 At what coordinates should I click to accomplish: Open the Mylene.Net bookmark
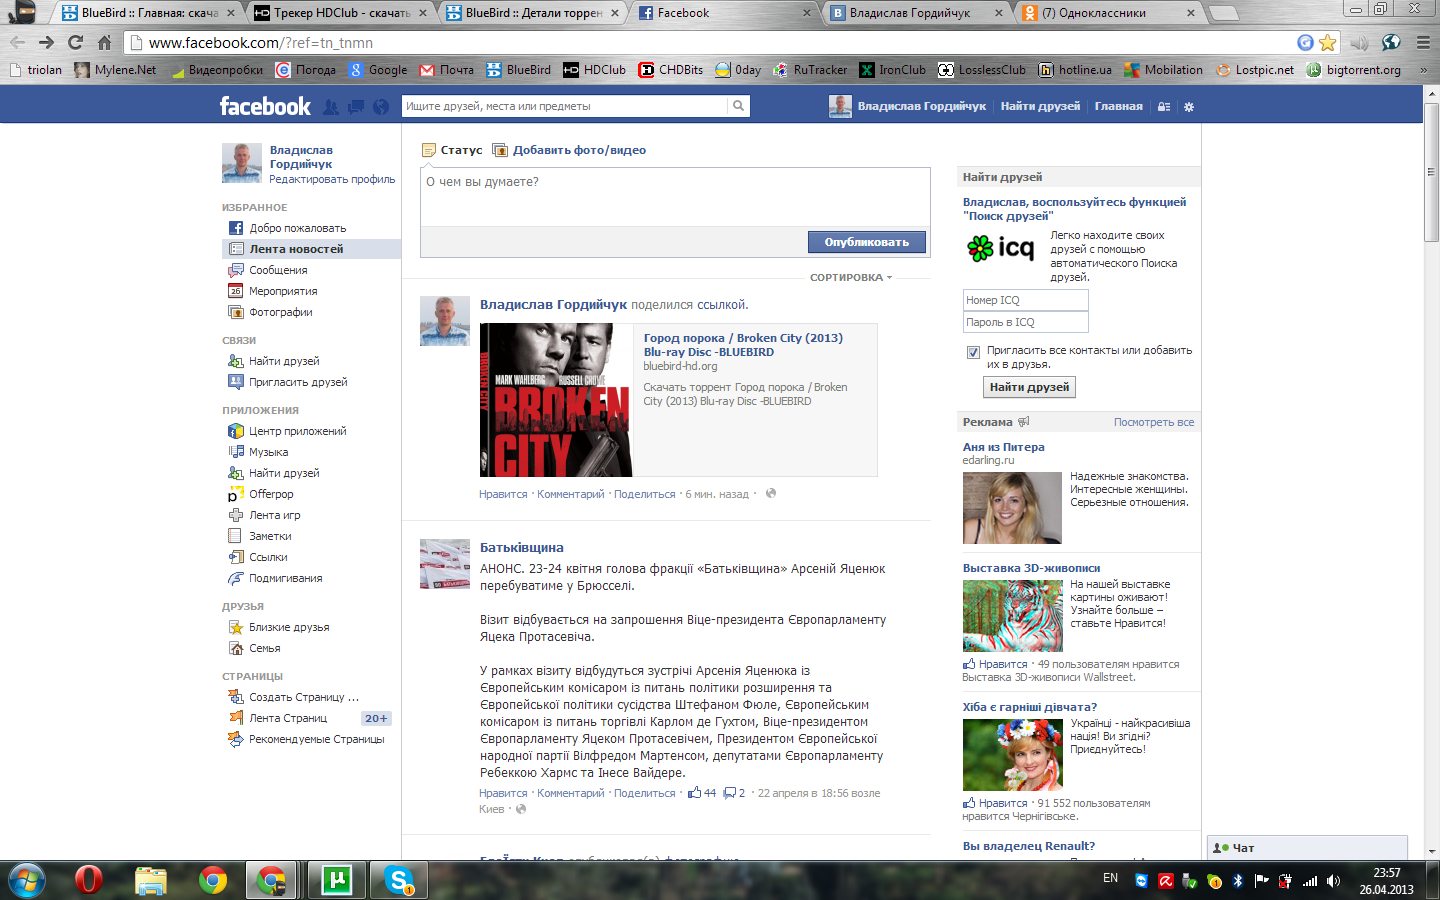point(115,70)
